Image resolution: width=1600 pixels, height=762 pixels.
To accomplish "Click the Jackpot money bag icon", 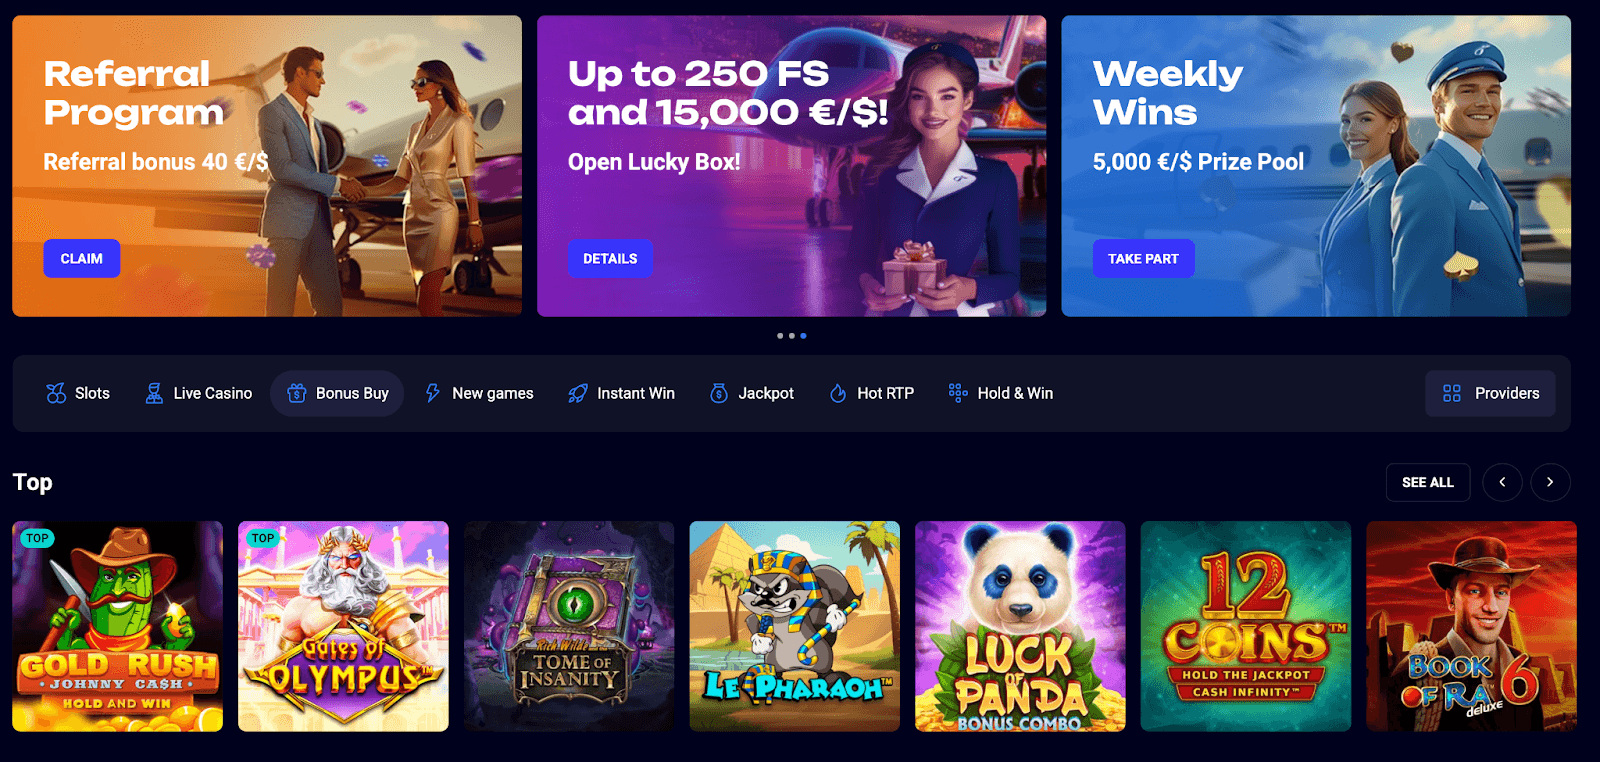I will [x=719, y=393].
